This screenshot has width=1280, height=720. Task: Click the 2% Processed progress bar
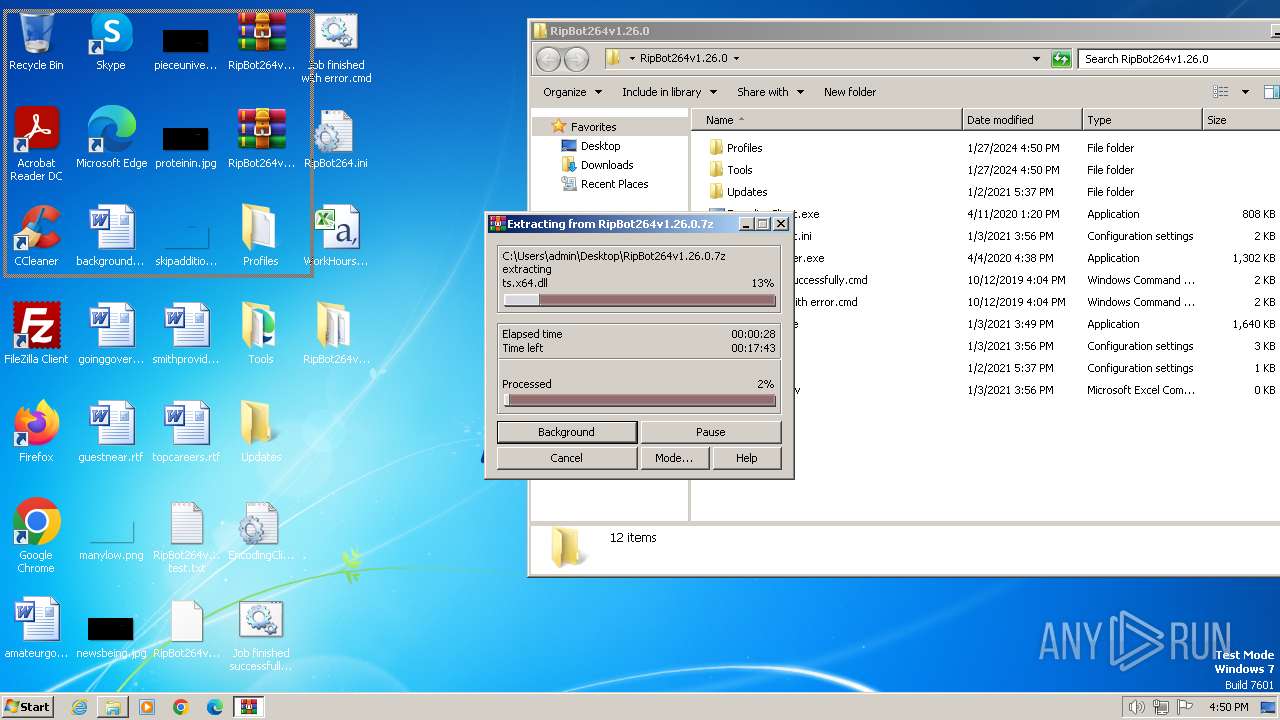point(639,400)
